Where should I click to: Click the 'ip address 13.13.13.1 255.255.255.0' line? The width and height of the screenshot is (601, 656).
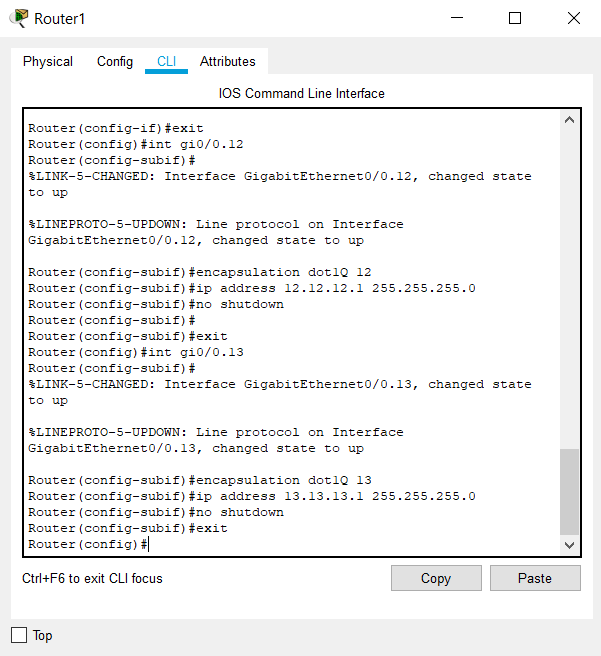252,496
